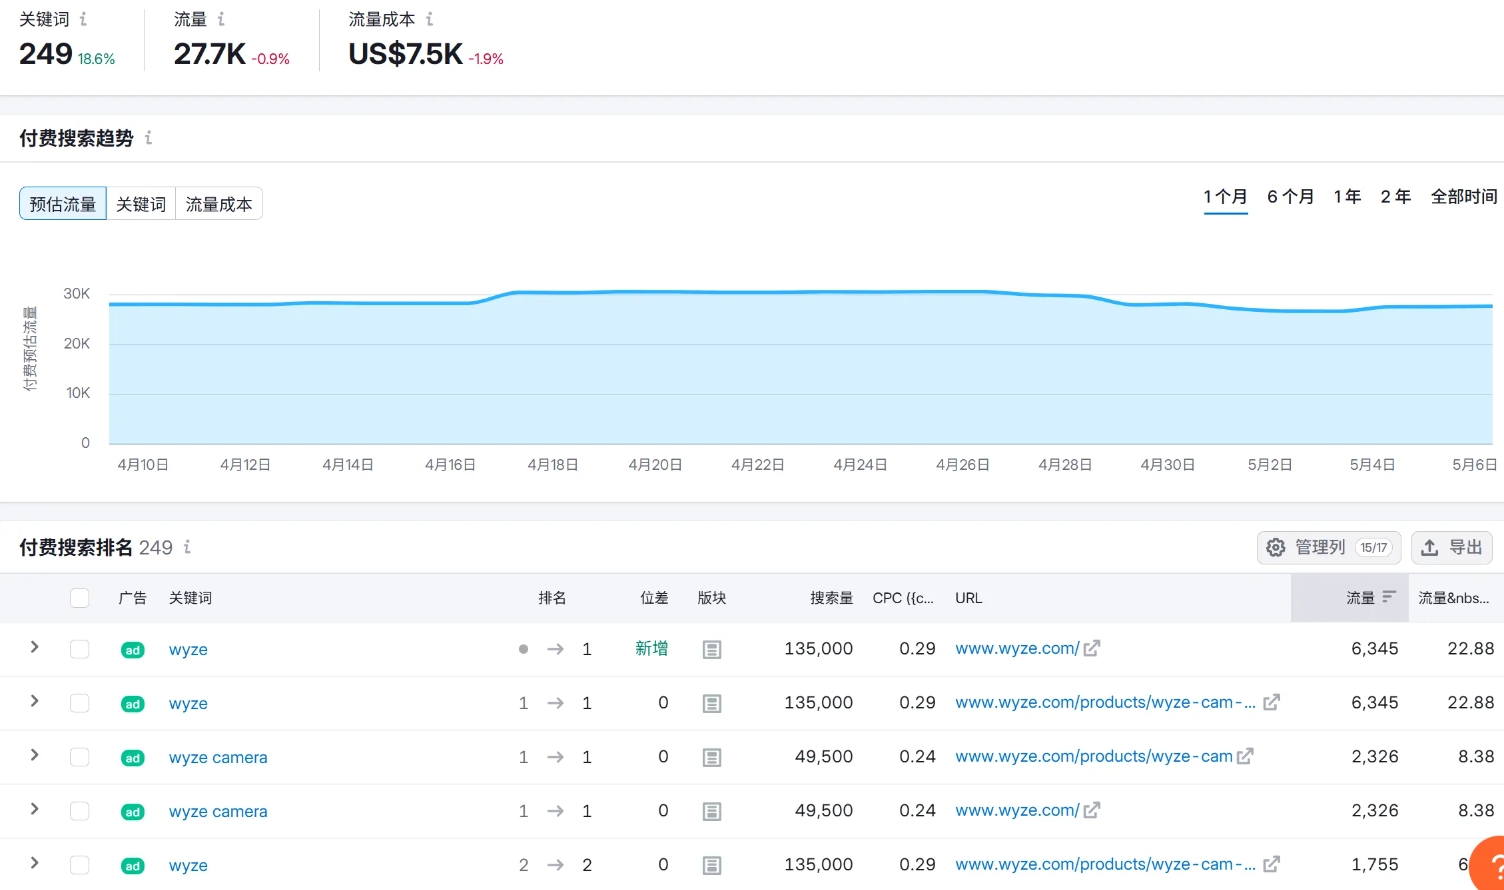
Task: Click info icon beside 付费搜索趋势 heading
Action: click(x=148, y=138)
